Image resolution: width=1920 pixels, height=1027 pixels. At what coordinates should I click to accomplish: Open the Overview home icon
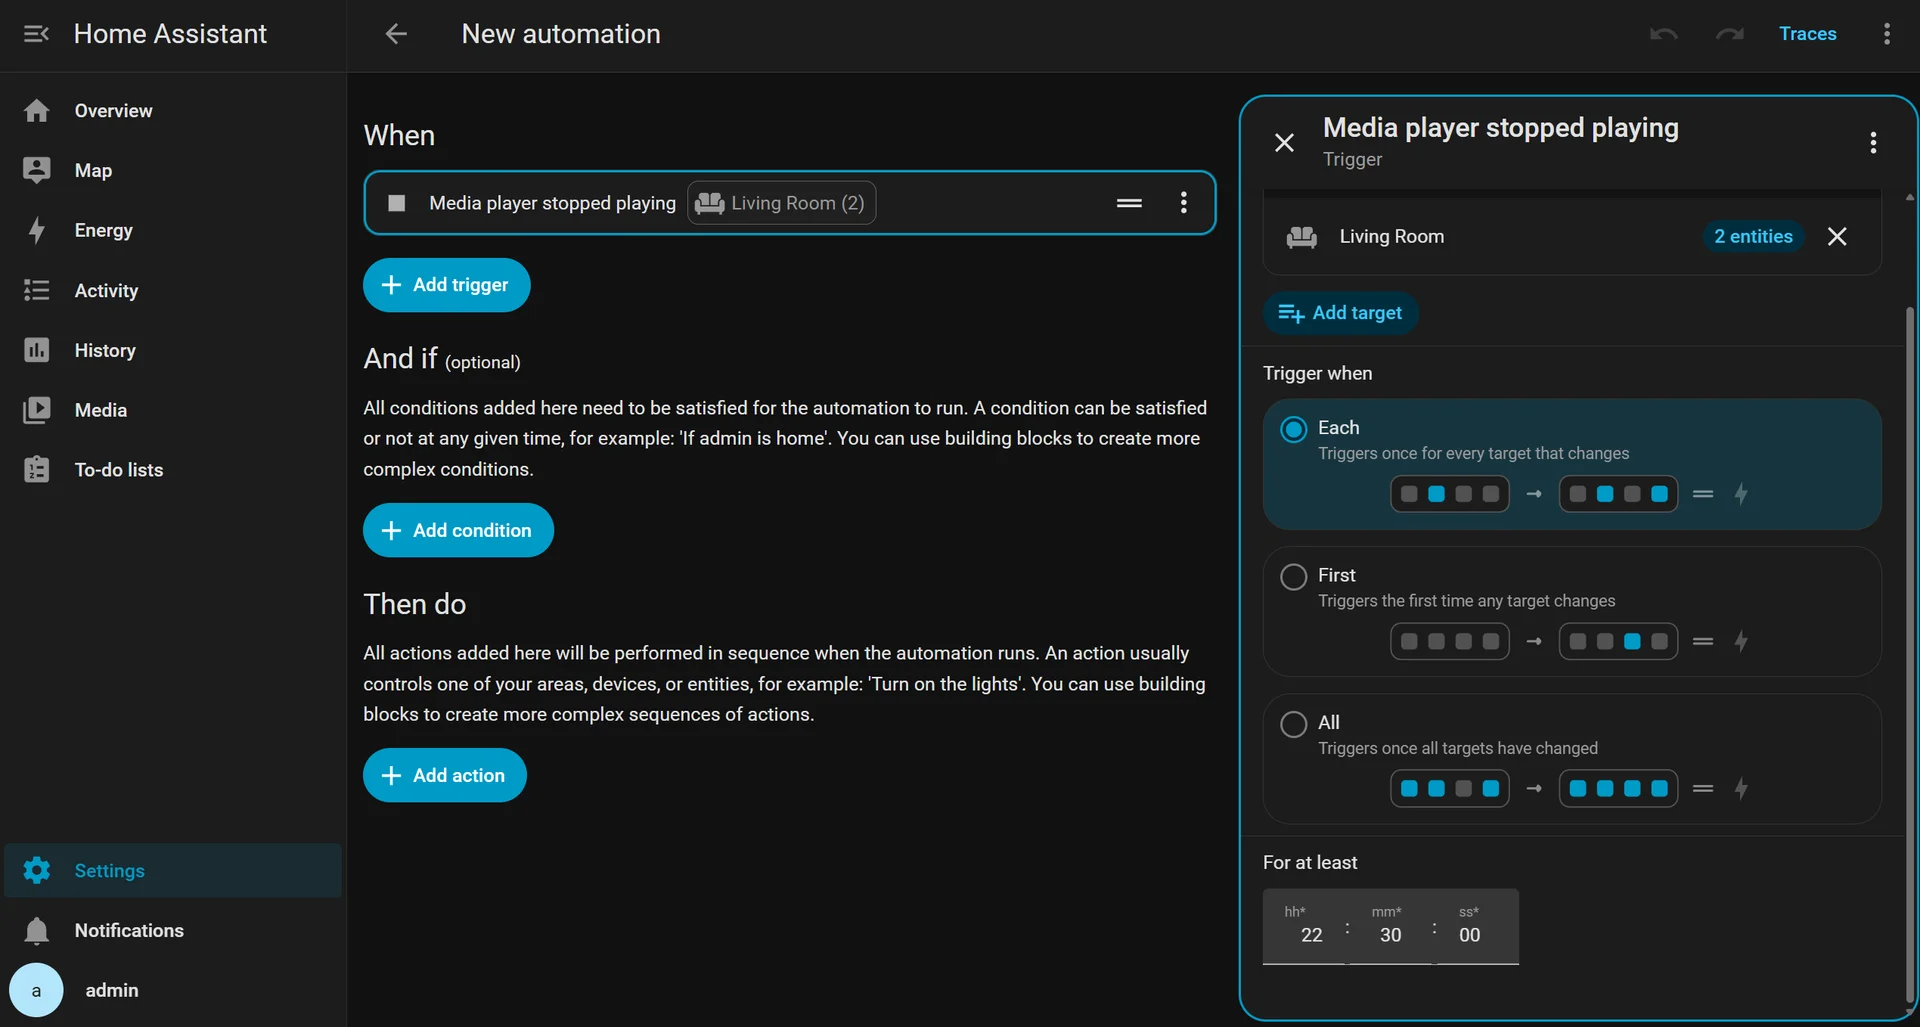click(37, 111)
